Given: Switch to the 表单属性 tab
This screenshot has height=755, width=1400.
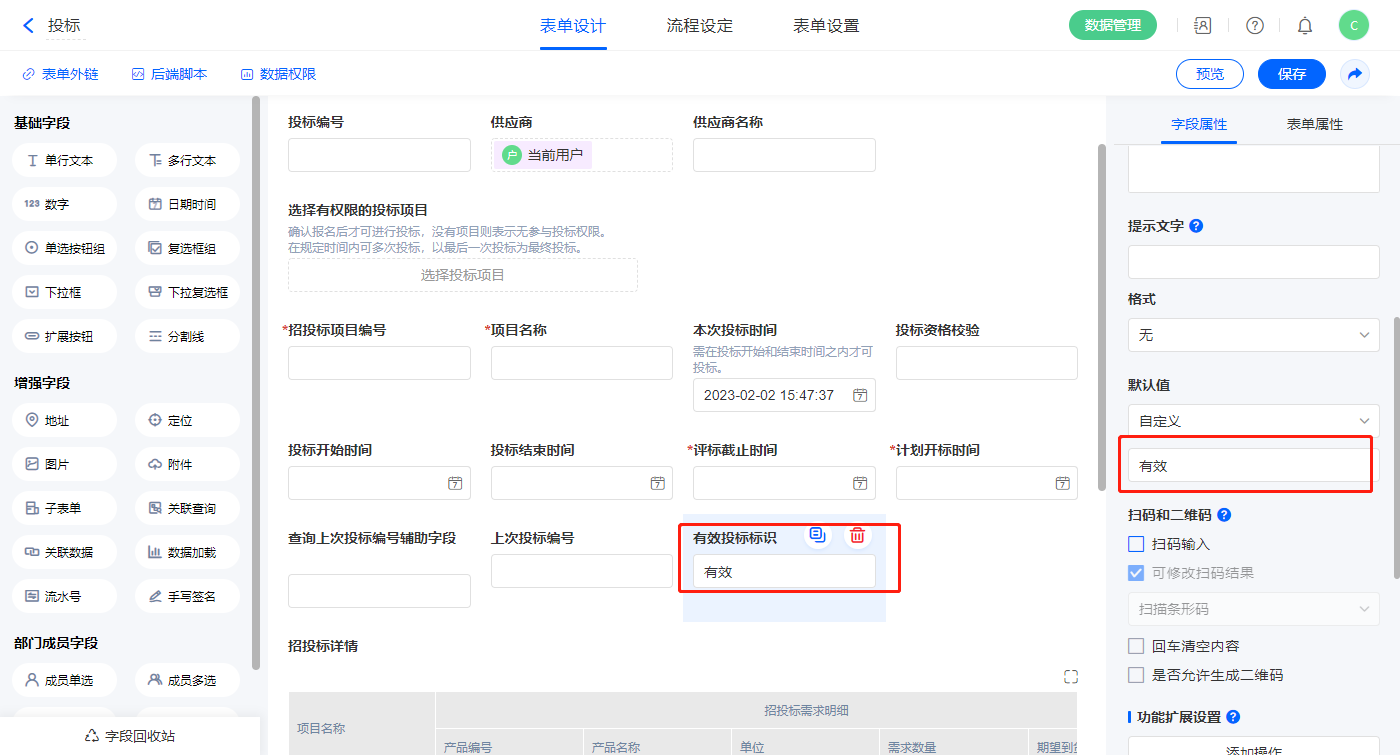Looking at the screenshot, I should click(1314, 124).
